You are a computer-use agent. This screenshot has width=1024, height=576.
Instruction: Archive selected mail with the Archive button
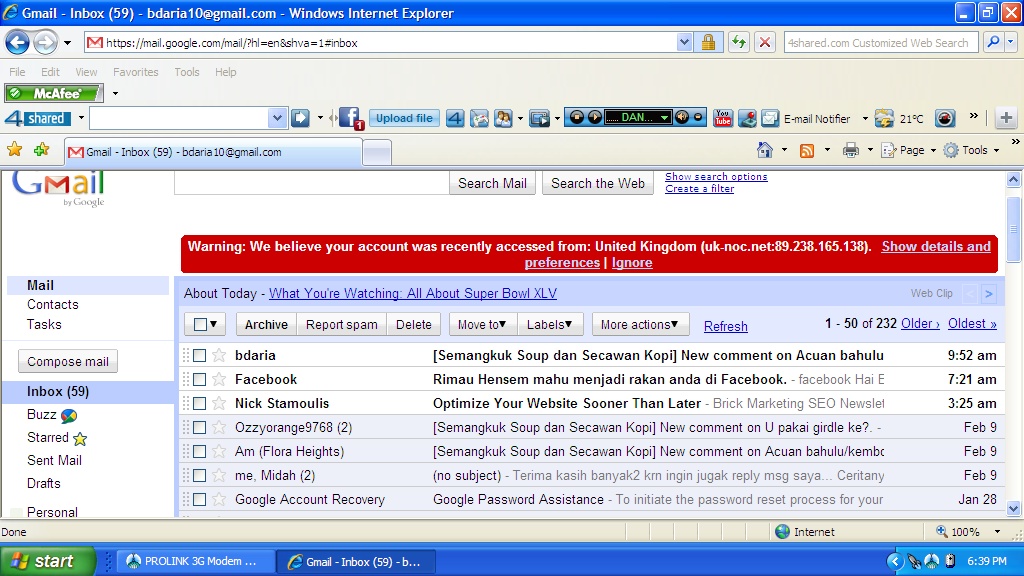[x=266, y=325]
